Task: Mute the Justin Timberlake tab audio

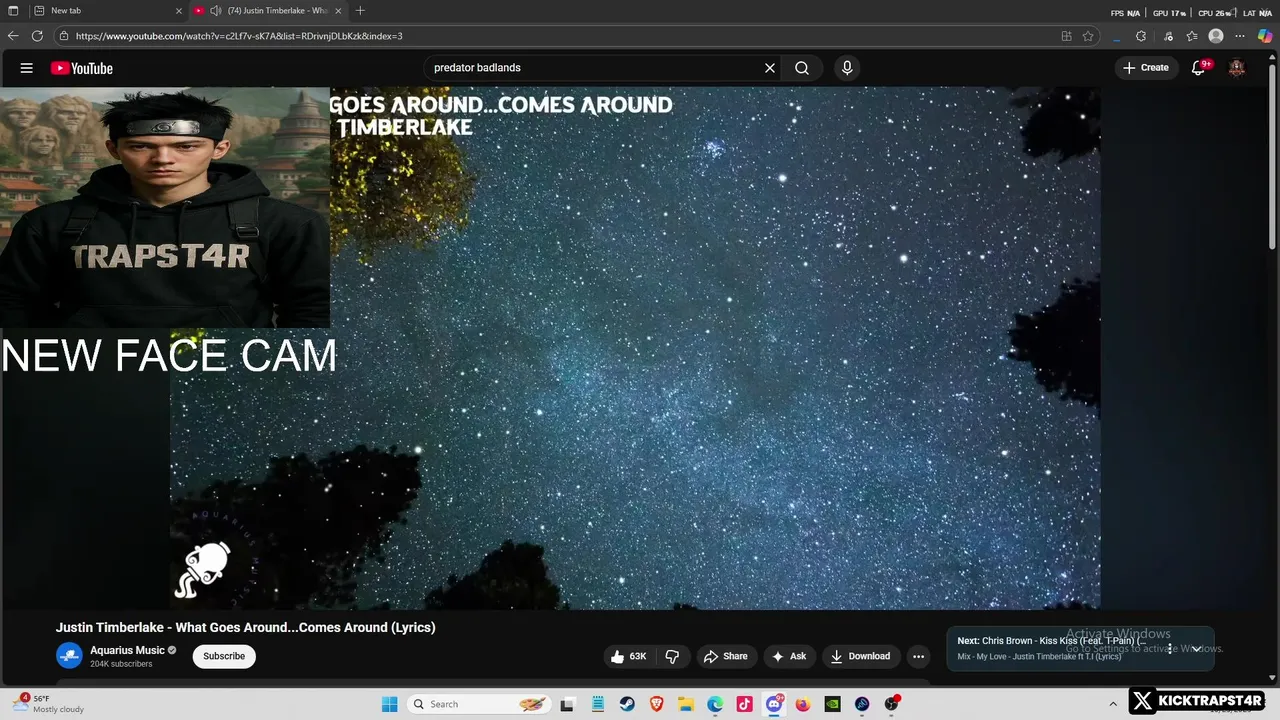Action: tap(215, 11)
